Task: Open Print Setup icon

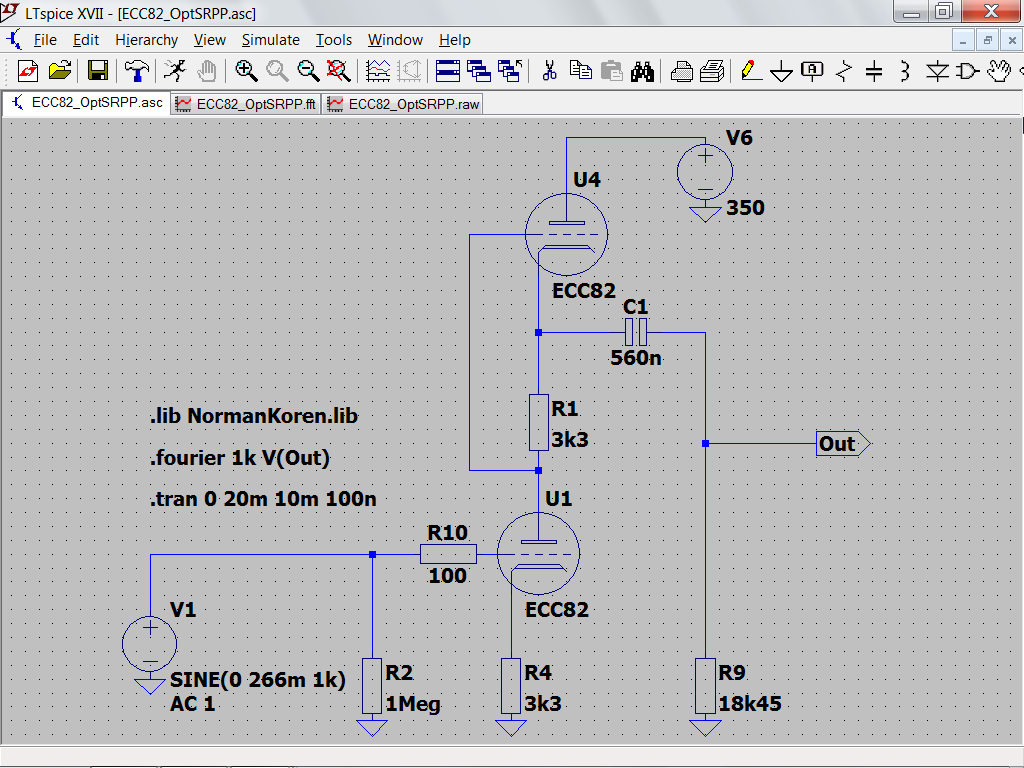Action: pos(712,71)
